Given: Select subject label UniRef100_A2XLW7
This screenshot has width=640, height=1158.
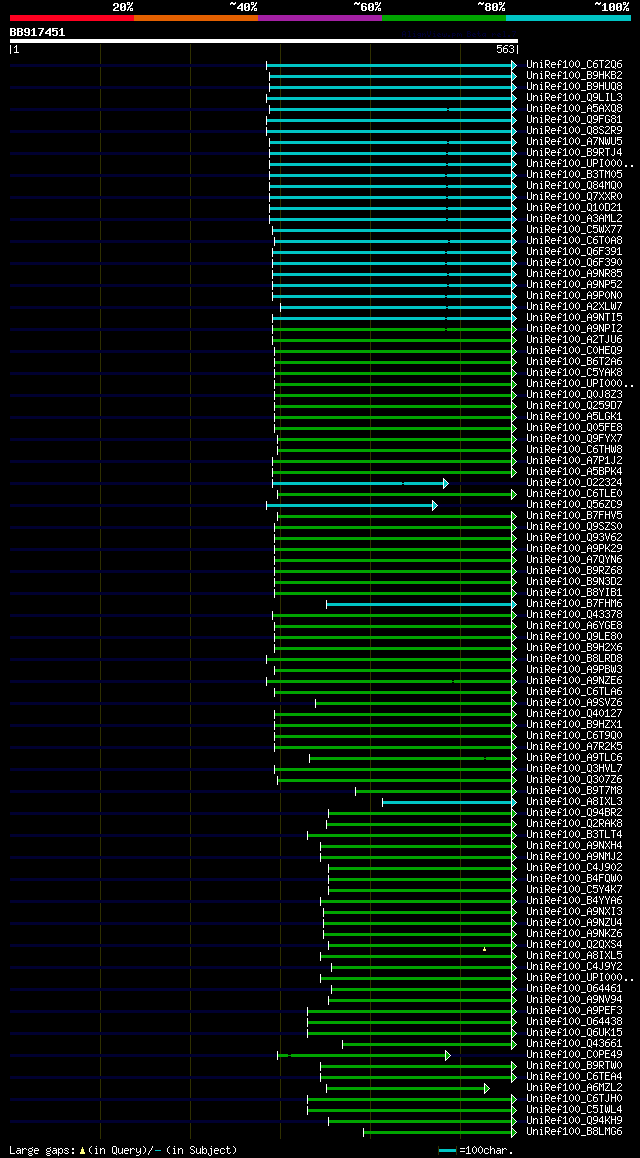Looking at the screenshot, I should (574, 307).
